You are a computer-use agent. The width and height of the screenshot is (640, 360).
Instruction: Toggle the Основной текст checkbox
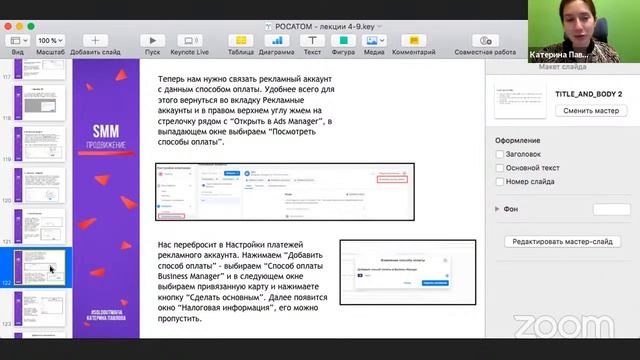500,168
